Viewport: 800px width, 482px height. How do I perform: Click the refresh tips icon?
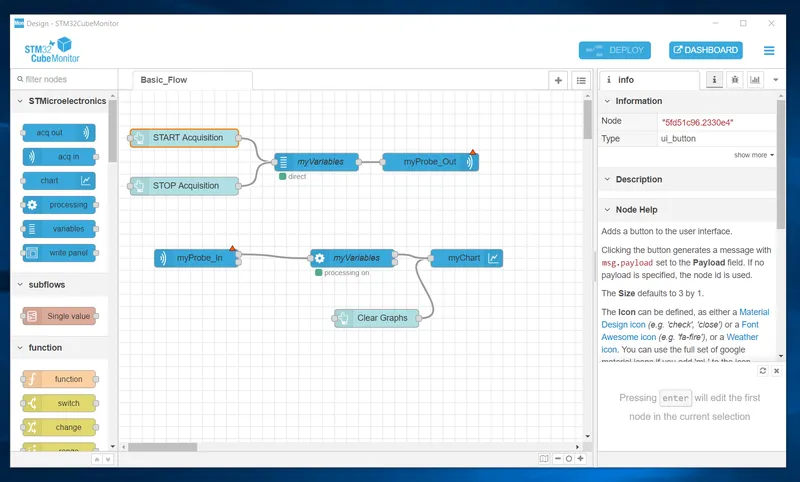click(763, 371)
